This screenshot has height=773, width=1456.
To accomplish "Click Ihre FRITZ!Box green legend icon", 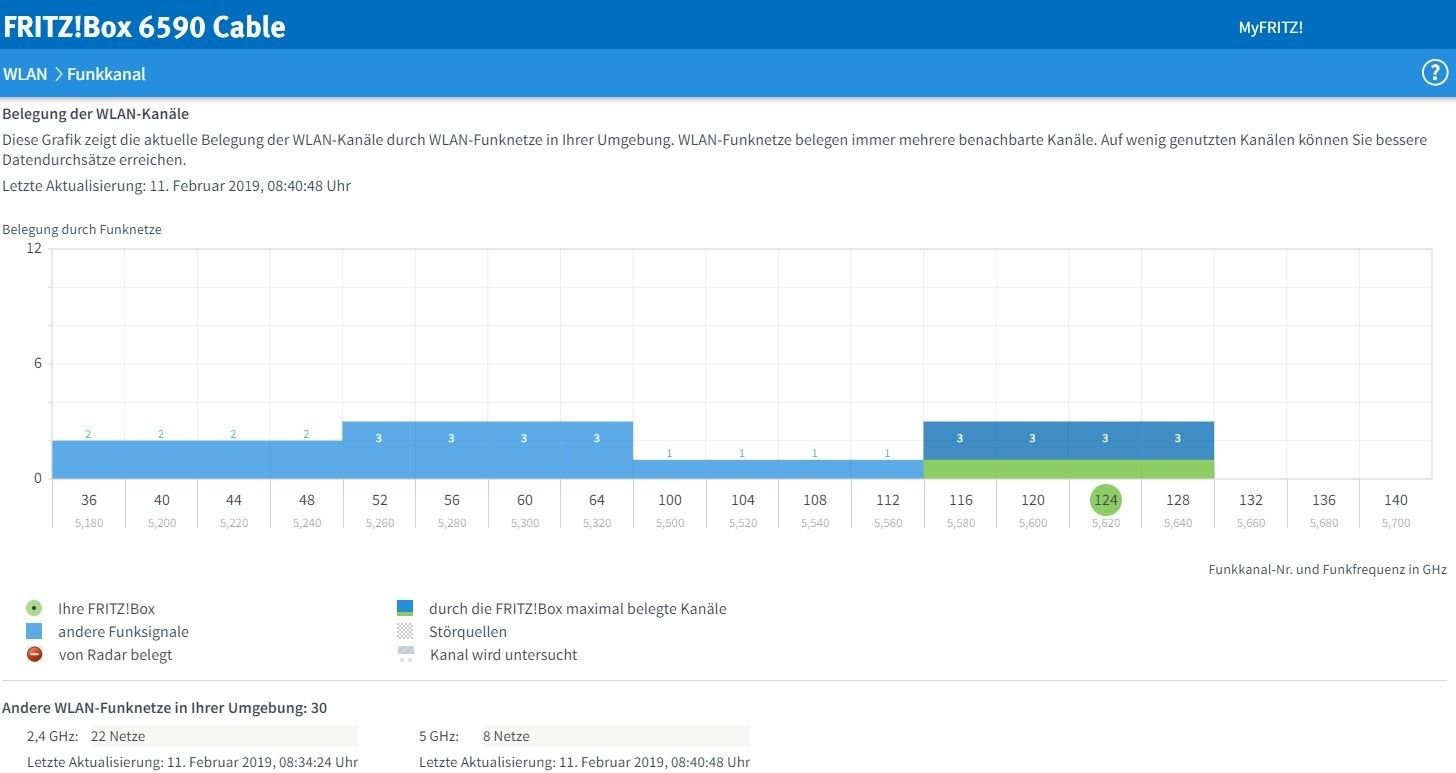I will click(x=35, y=608).
